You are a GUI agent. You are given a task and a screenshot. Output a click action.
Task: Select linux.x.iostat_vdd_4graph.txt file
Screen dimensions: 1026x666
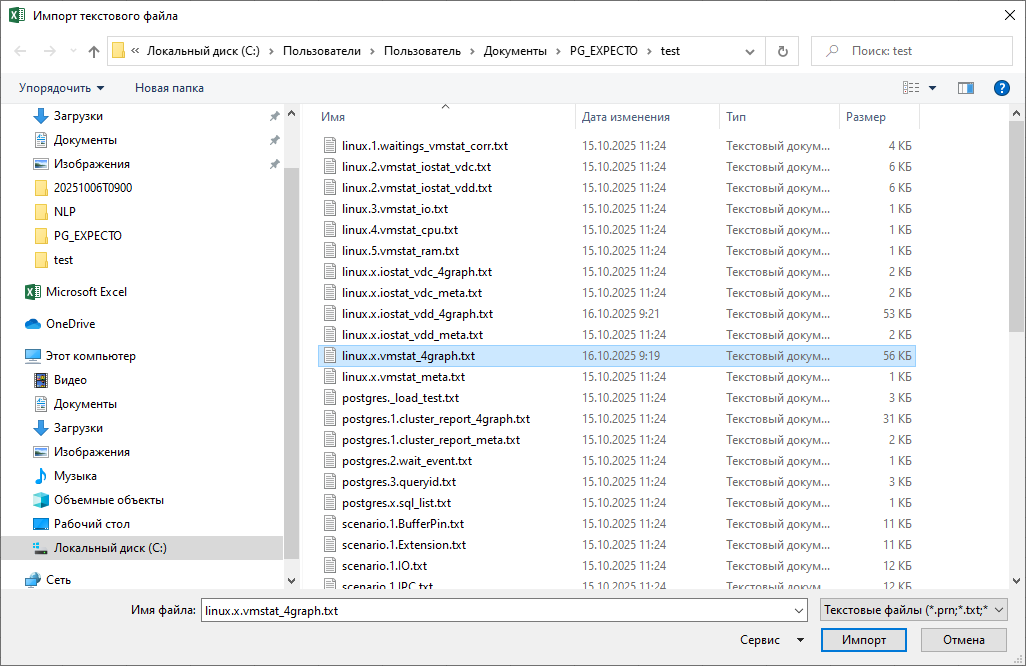click(417, 314)
